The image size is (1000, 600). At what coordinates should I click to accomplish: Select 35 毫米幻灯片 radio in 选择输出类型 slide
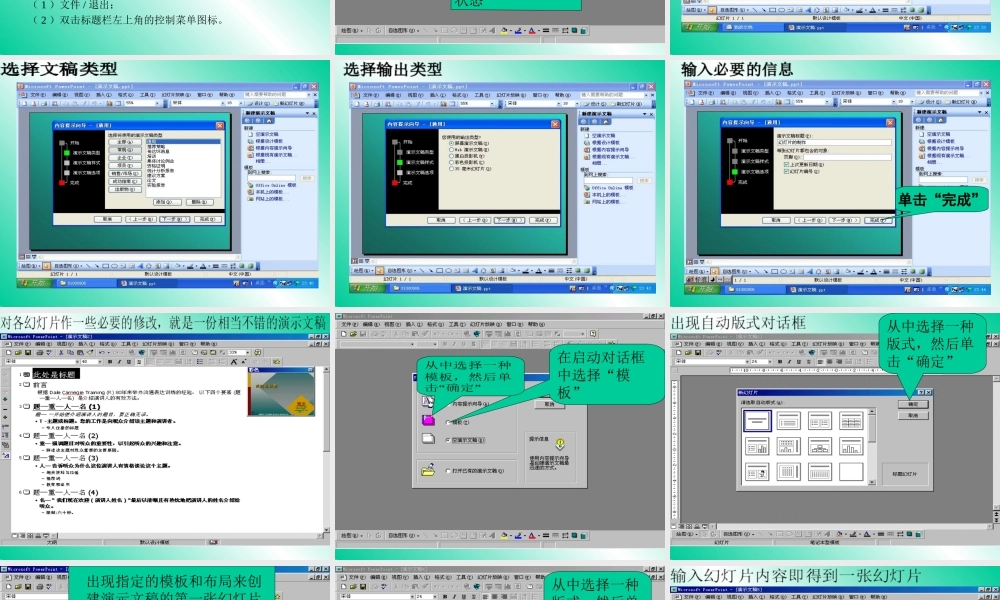[x=452, y=169]
